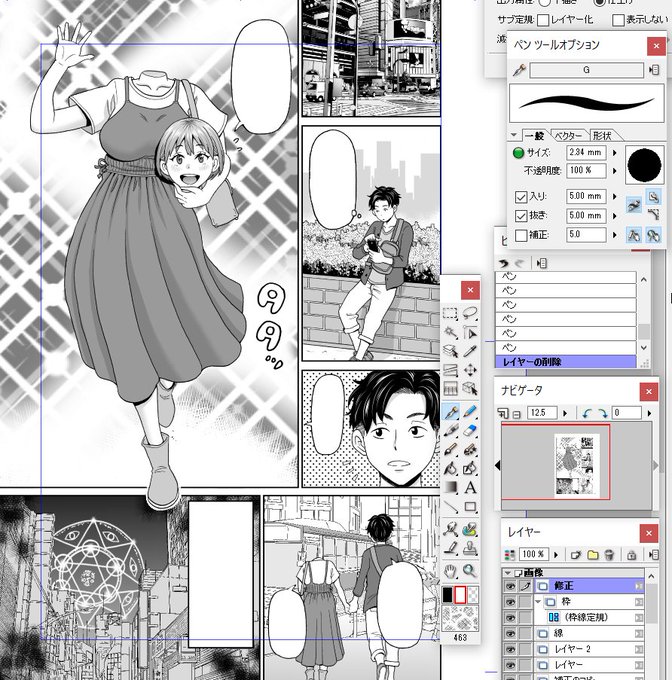The height and width of the screenshot is (680, 672).
Task: Open the 抜き value slider arrow
Action: 614,216
